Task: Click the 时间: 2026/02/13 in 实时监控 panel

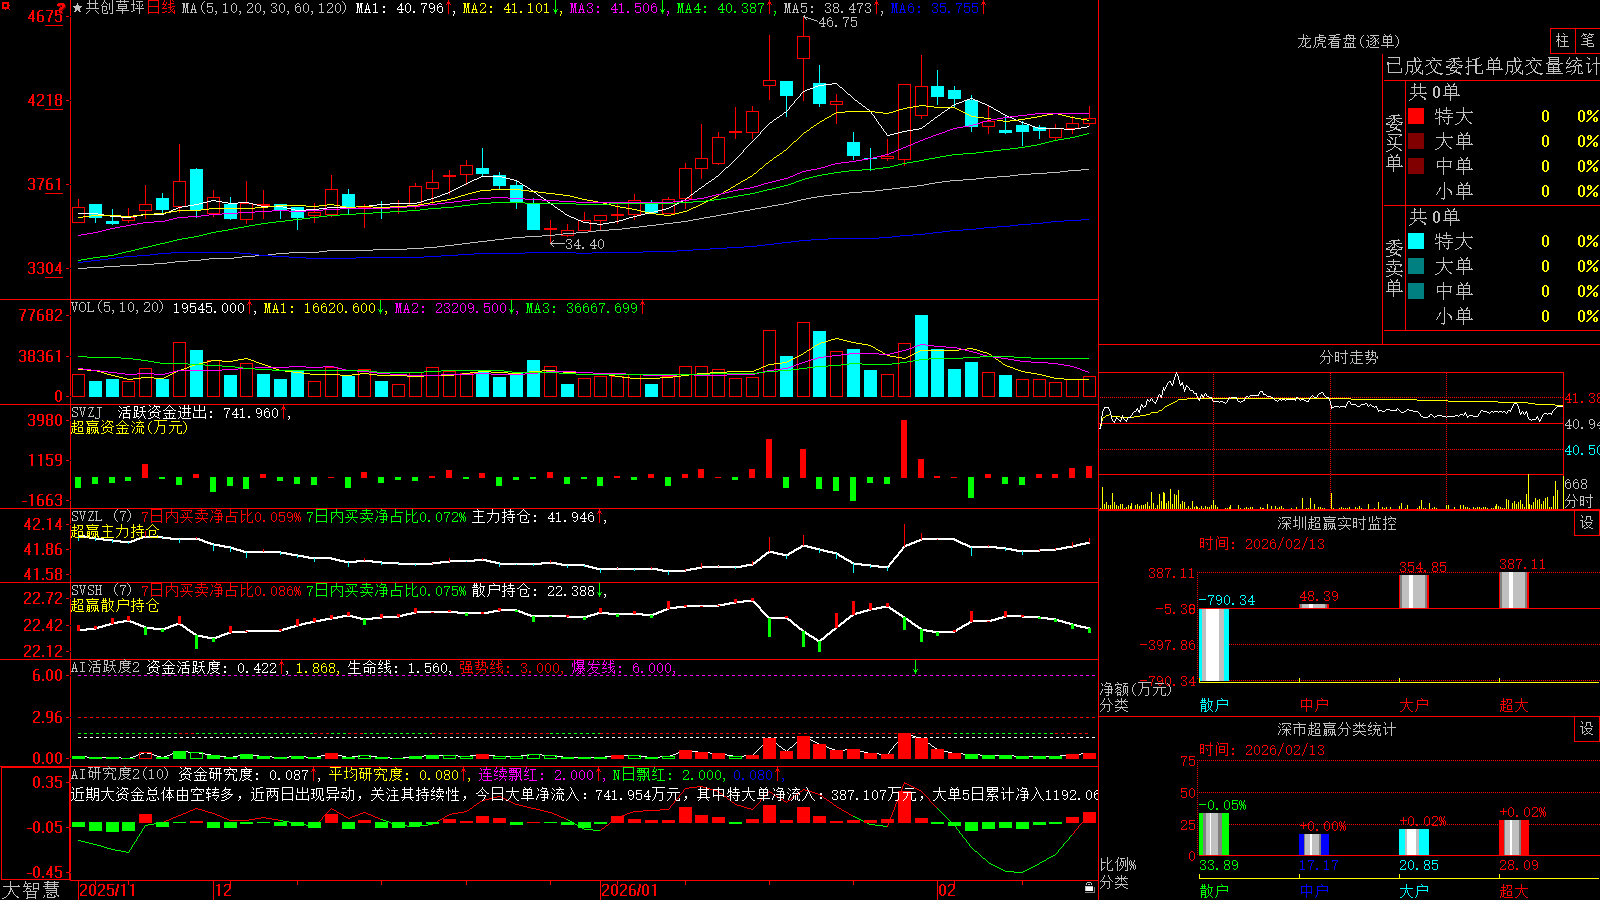Action: tap(1262, 544)
